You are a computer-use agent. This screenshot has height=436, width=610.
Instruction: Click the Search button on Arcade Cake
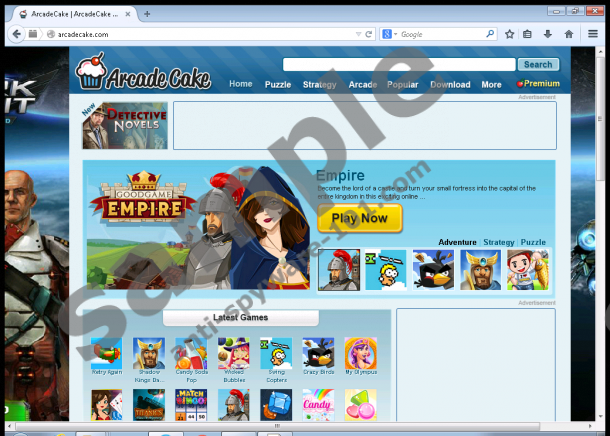coord(538,64)
